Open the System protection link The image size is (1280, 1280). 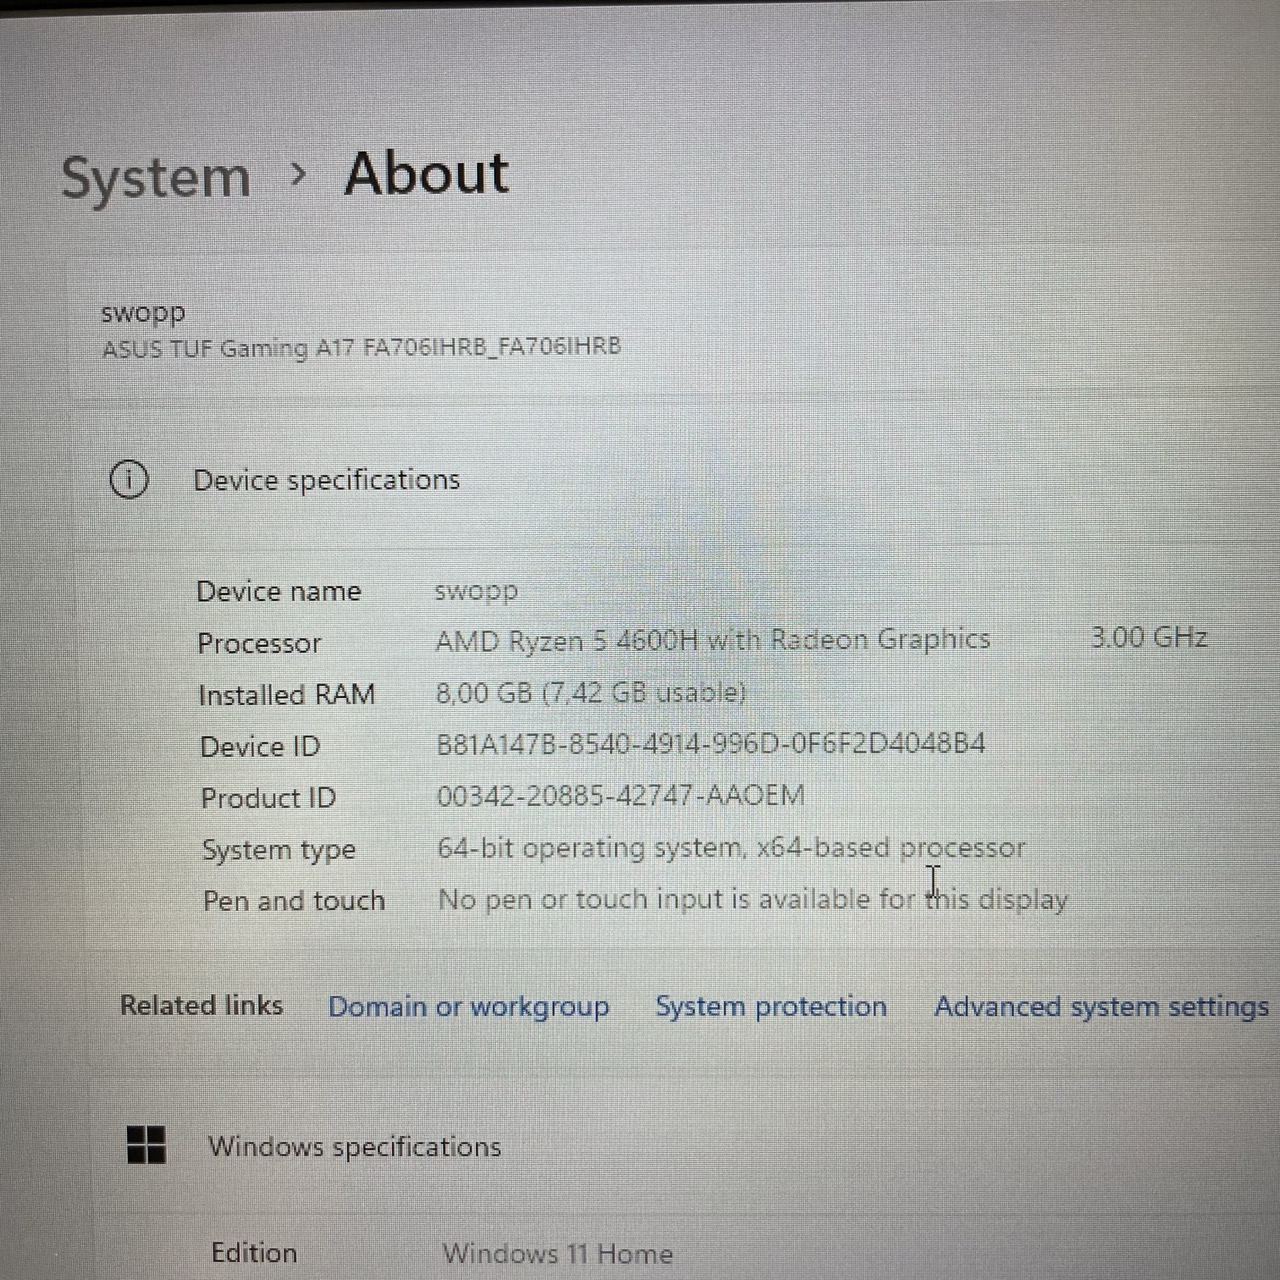pyautogui.click(x=771, y=1006)
